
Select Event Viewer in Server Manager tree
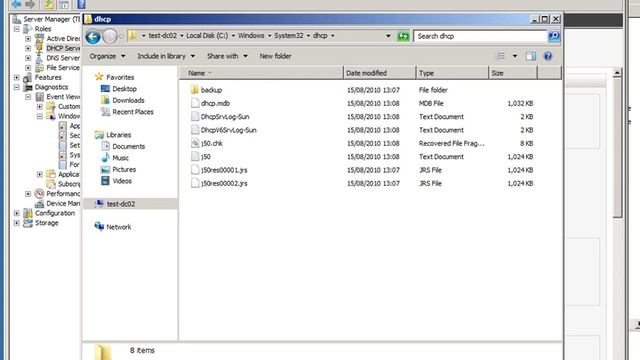[x=63, y=97]
